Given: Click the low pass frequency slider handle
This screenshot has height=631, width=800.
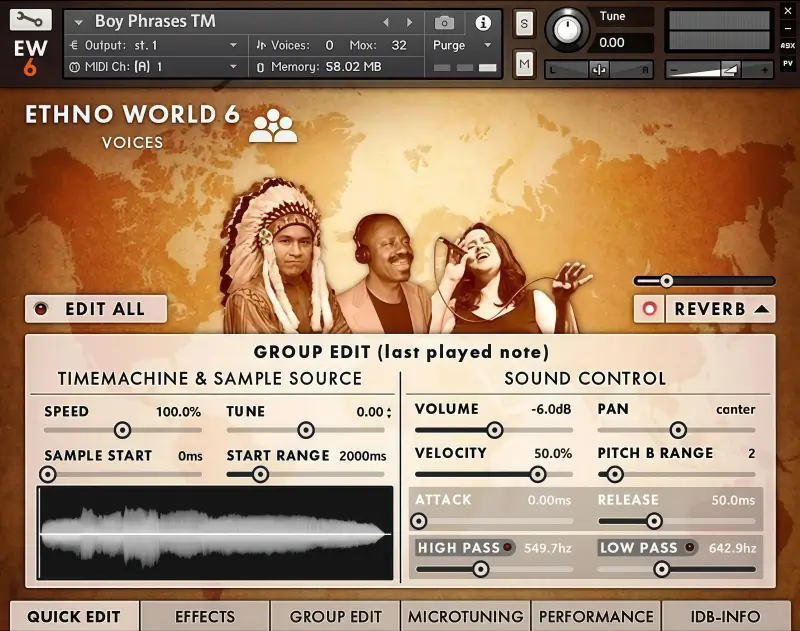Looking at the screenshot, I should click(662, 569).
